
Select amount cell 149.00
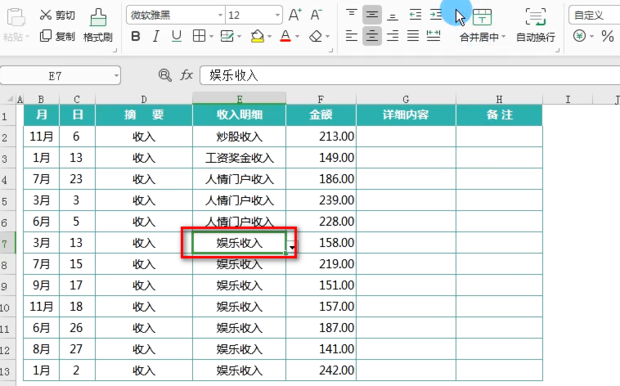point(321,158)
